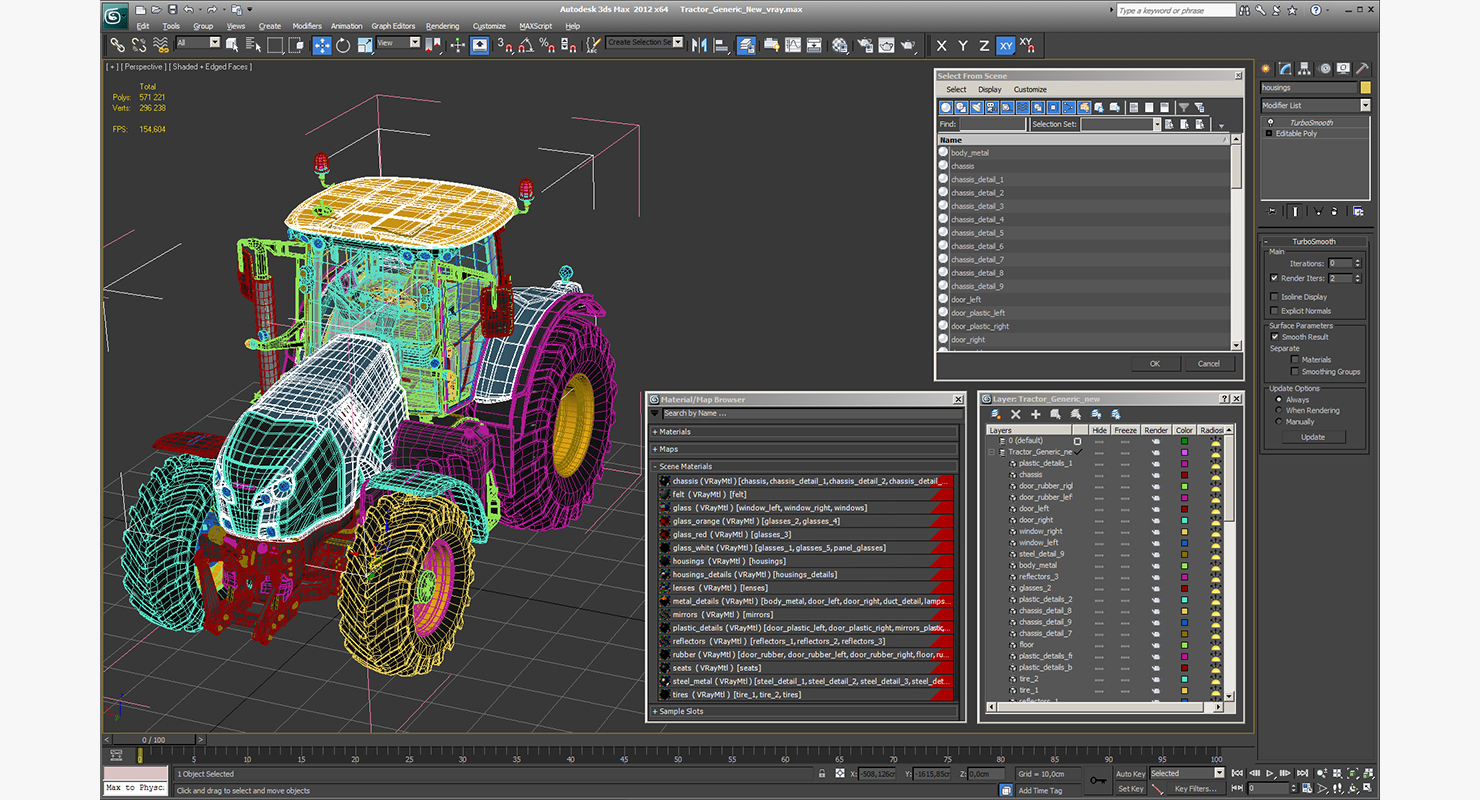Open the Modifiers menu

tap(306, 26)
